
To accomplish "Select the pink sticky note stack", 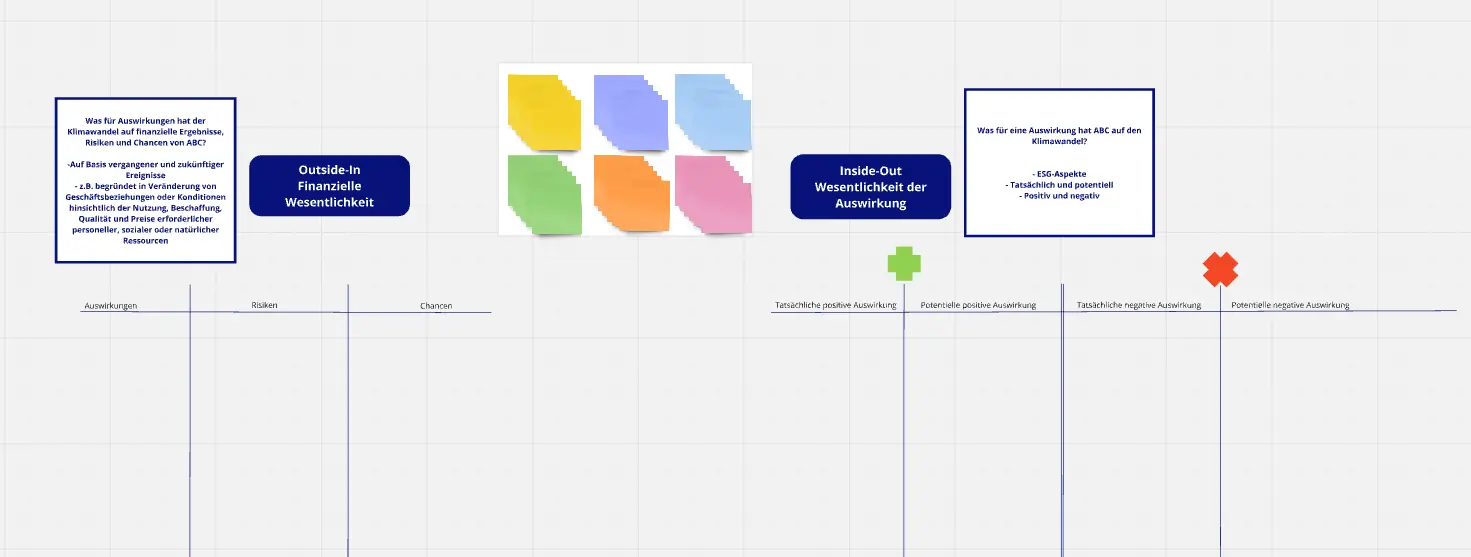I will pyautogui.click(x=712, y=192).
